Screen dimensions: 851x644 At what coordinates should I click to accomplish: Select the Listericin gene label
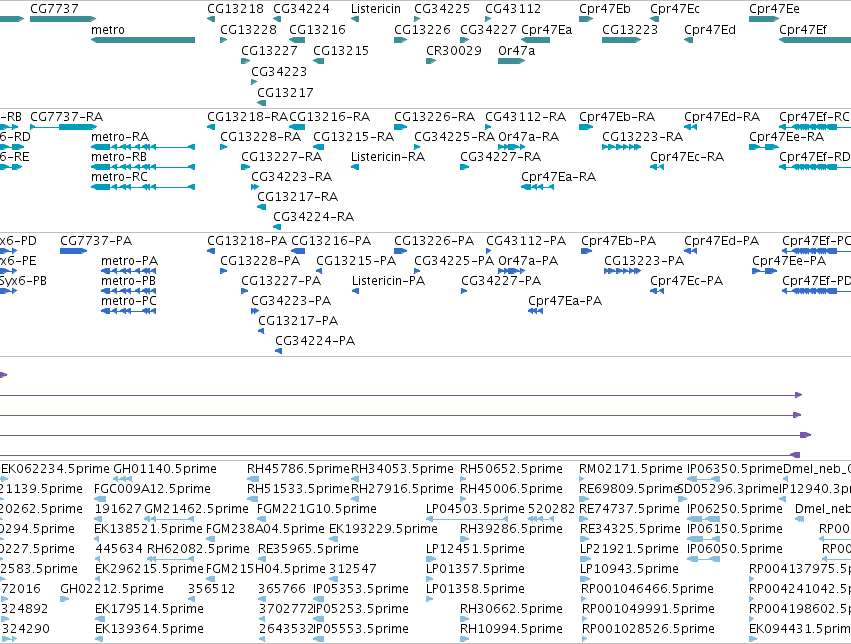[376, 9]
